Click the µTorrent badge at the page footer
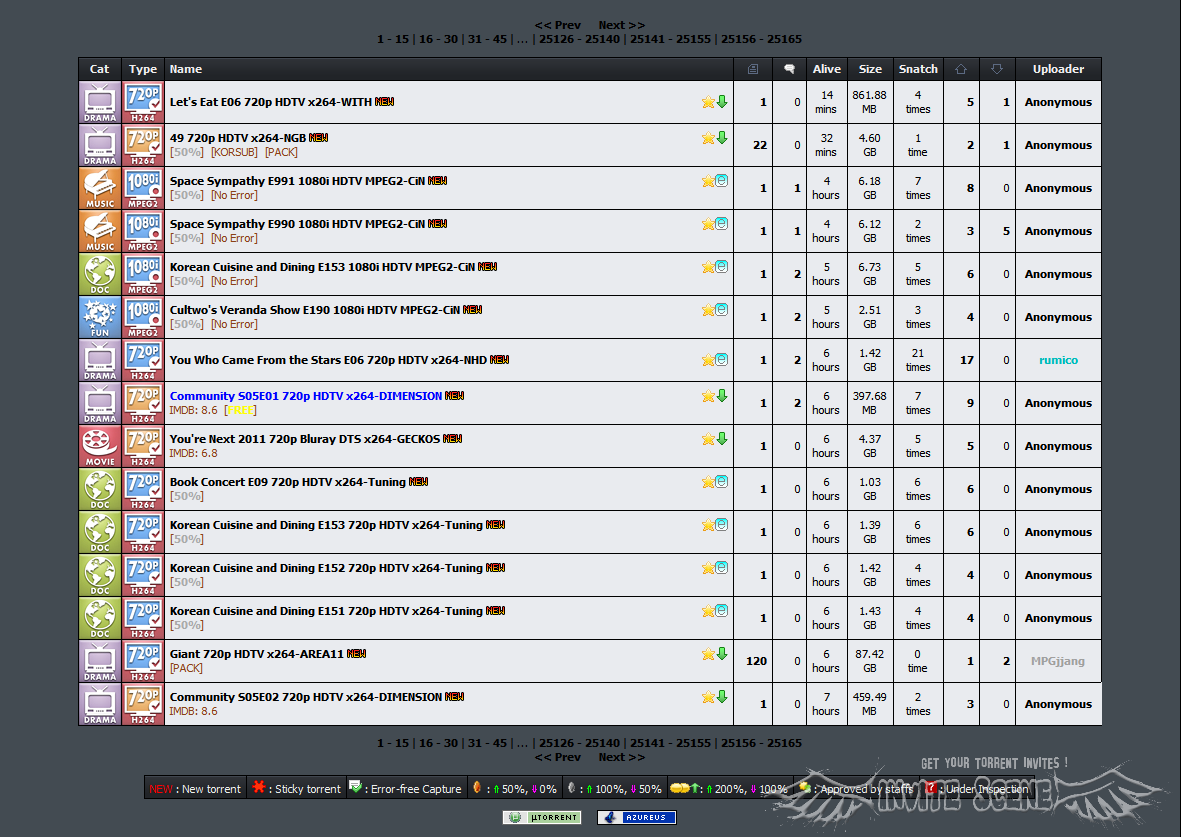The height and width of the screenshot is (837, 1181). 541,817
